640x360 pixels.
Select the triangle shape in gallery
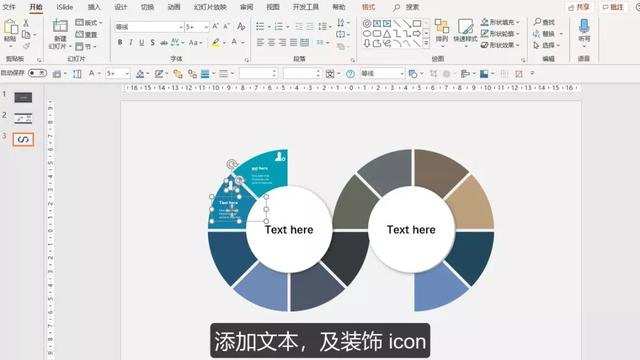[387, 33]
